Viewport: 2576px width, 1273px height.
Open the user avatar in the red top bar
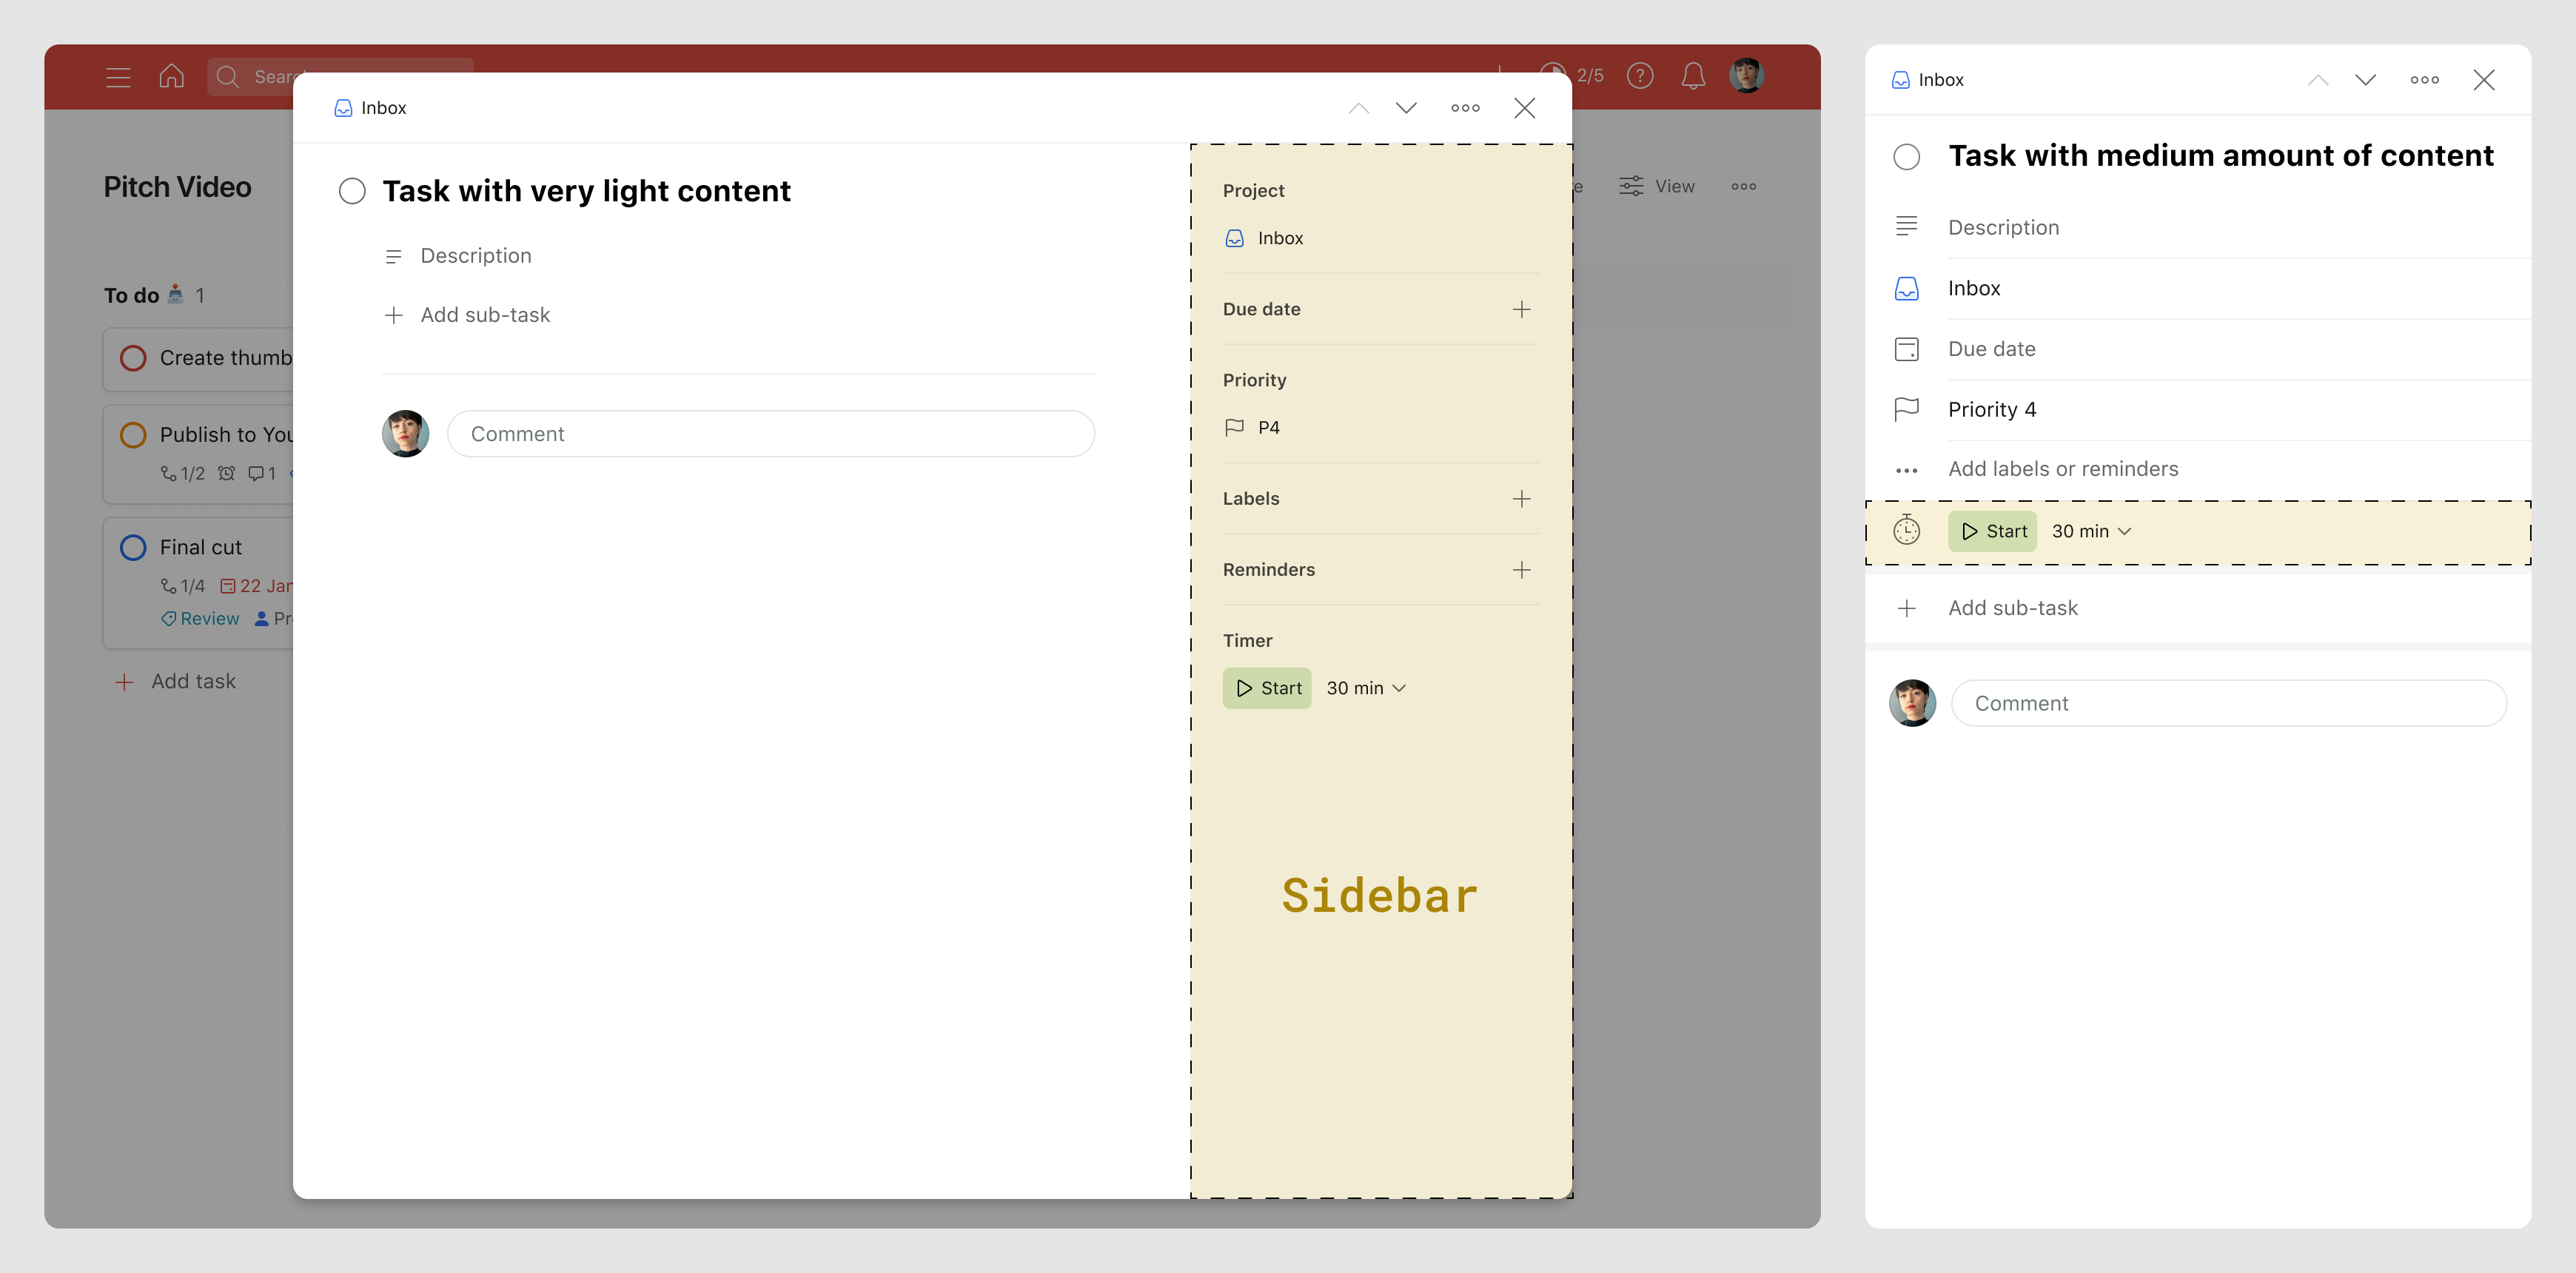click(x=1747, y=76)
